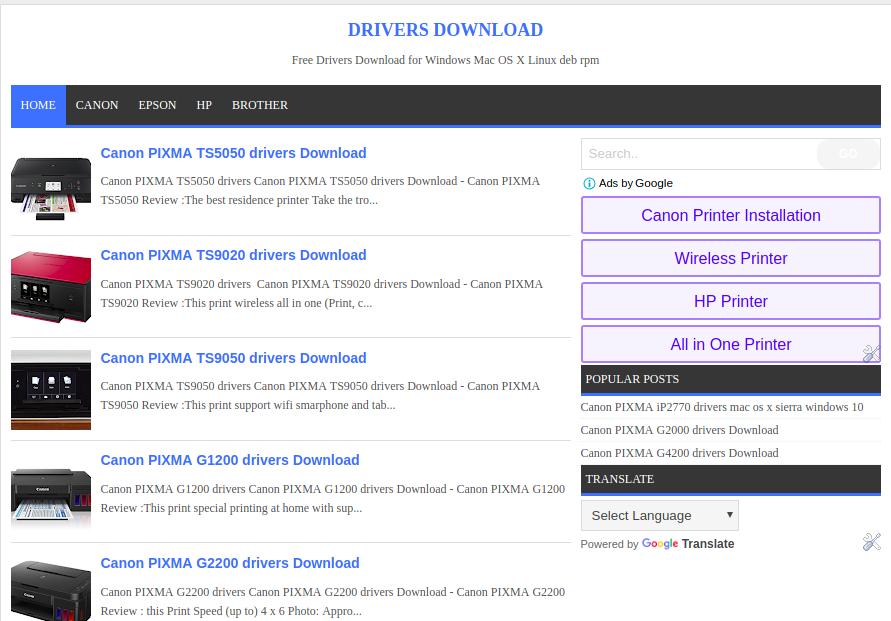Open the HP Printer ad link
This screenshot has width=891, height=621.
pos(731,301)
